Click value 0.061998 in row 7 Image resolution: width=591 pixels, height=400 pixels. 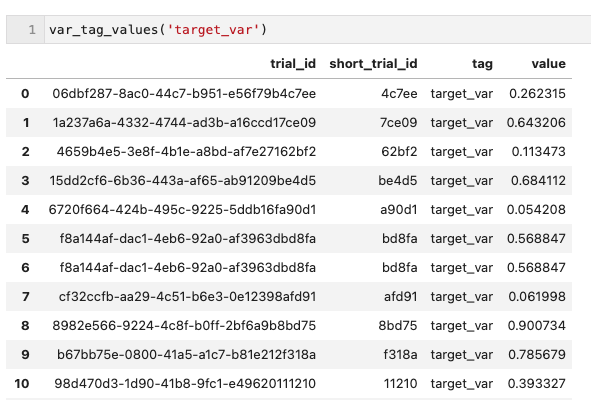tap(537, 297)
